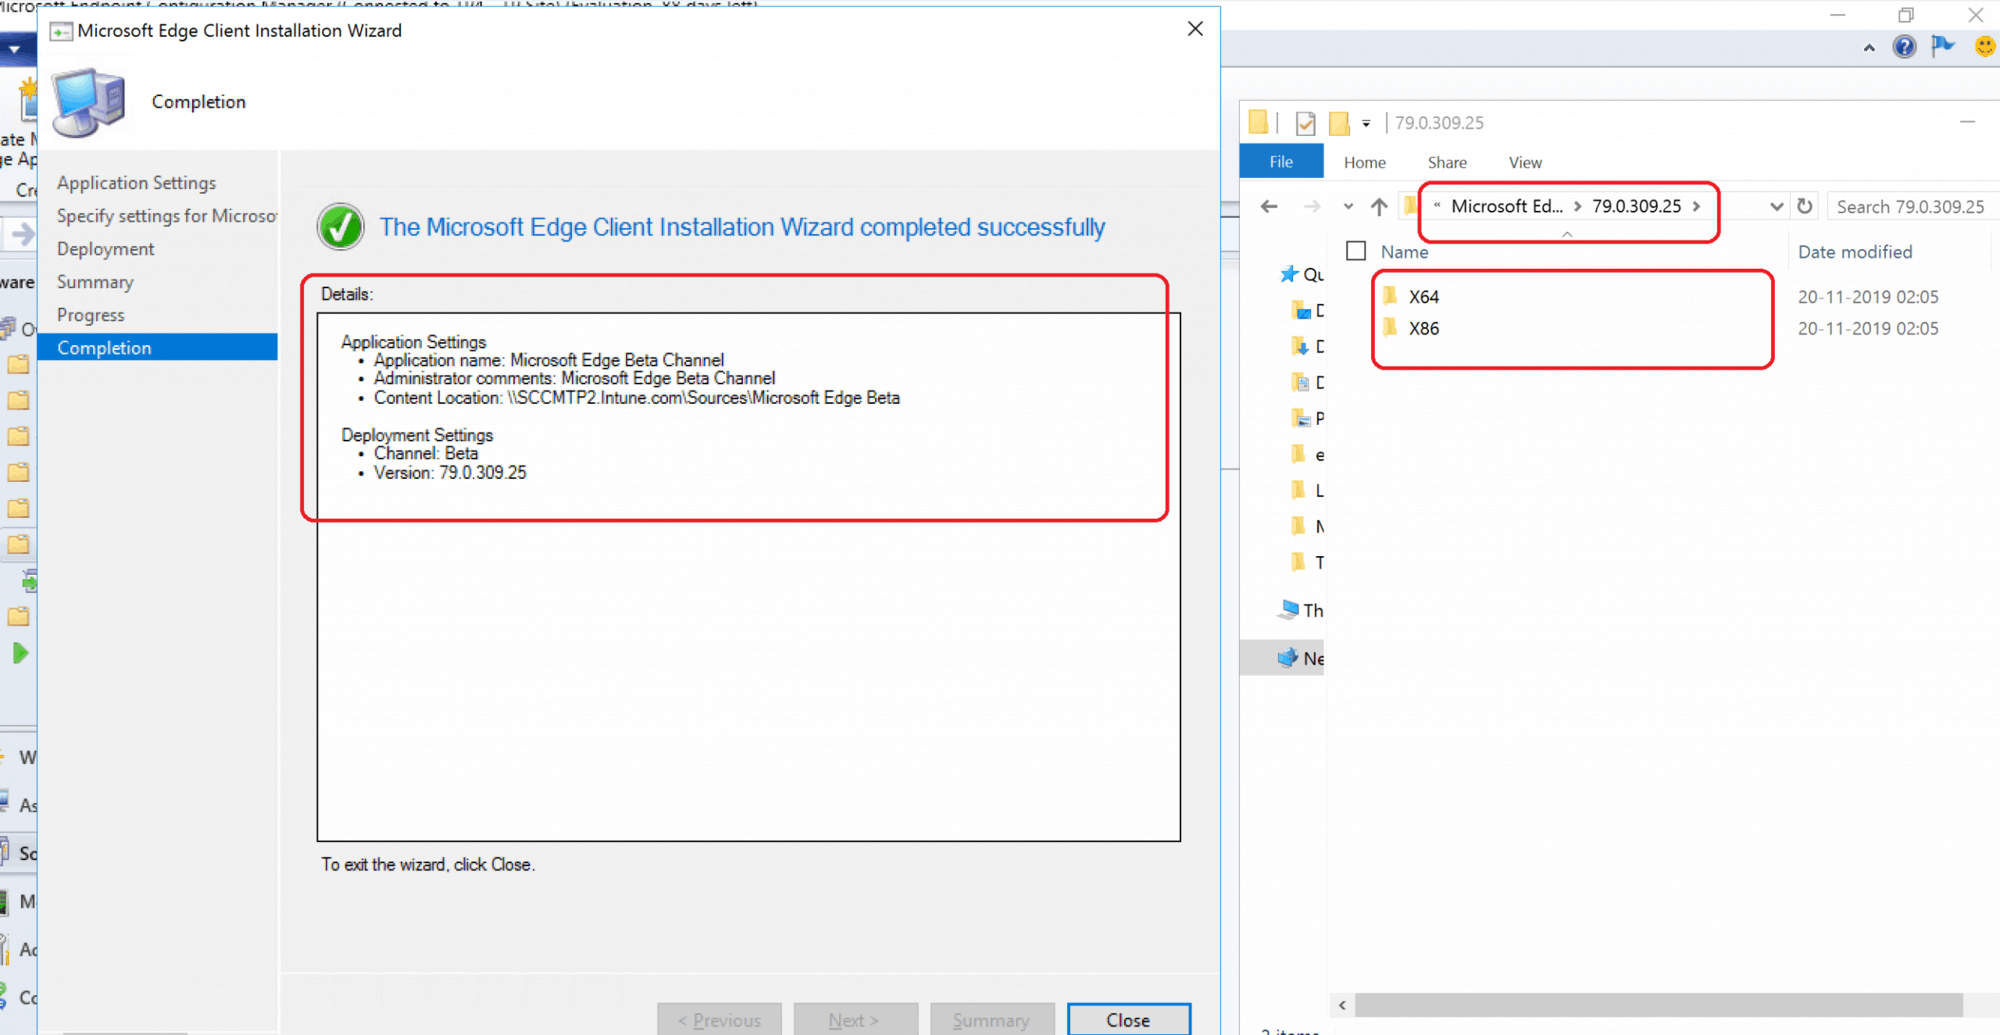Screen dimensions: 2000x1035
Task: Click the Back navigation arrow
Action: pos(1268,206)
